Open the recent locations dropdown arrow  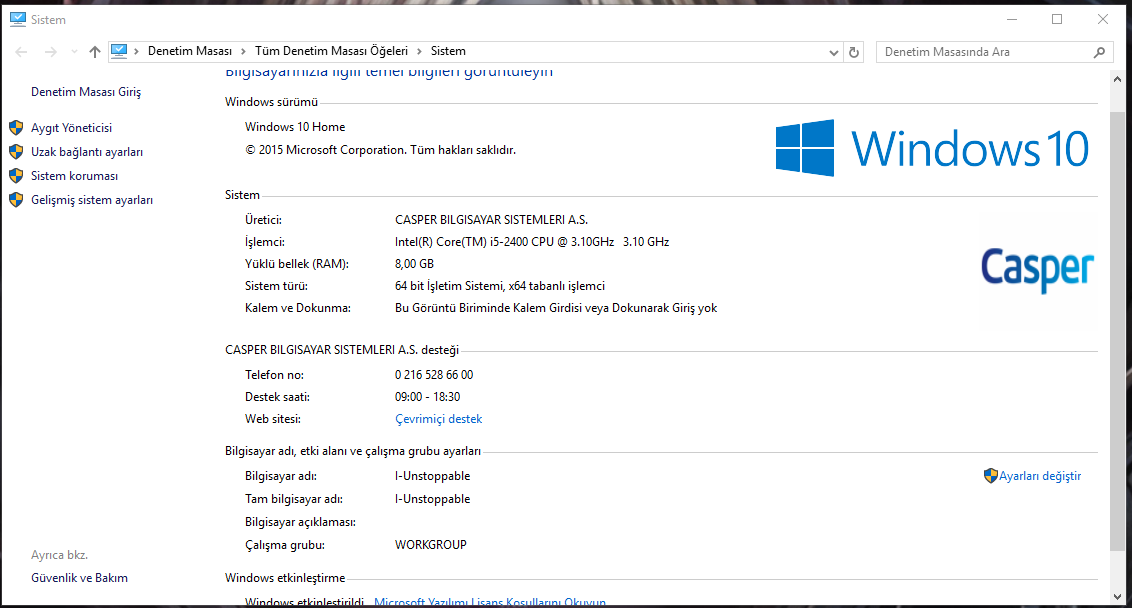[x=74, y=52]
